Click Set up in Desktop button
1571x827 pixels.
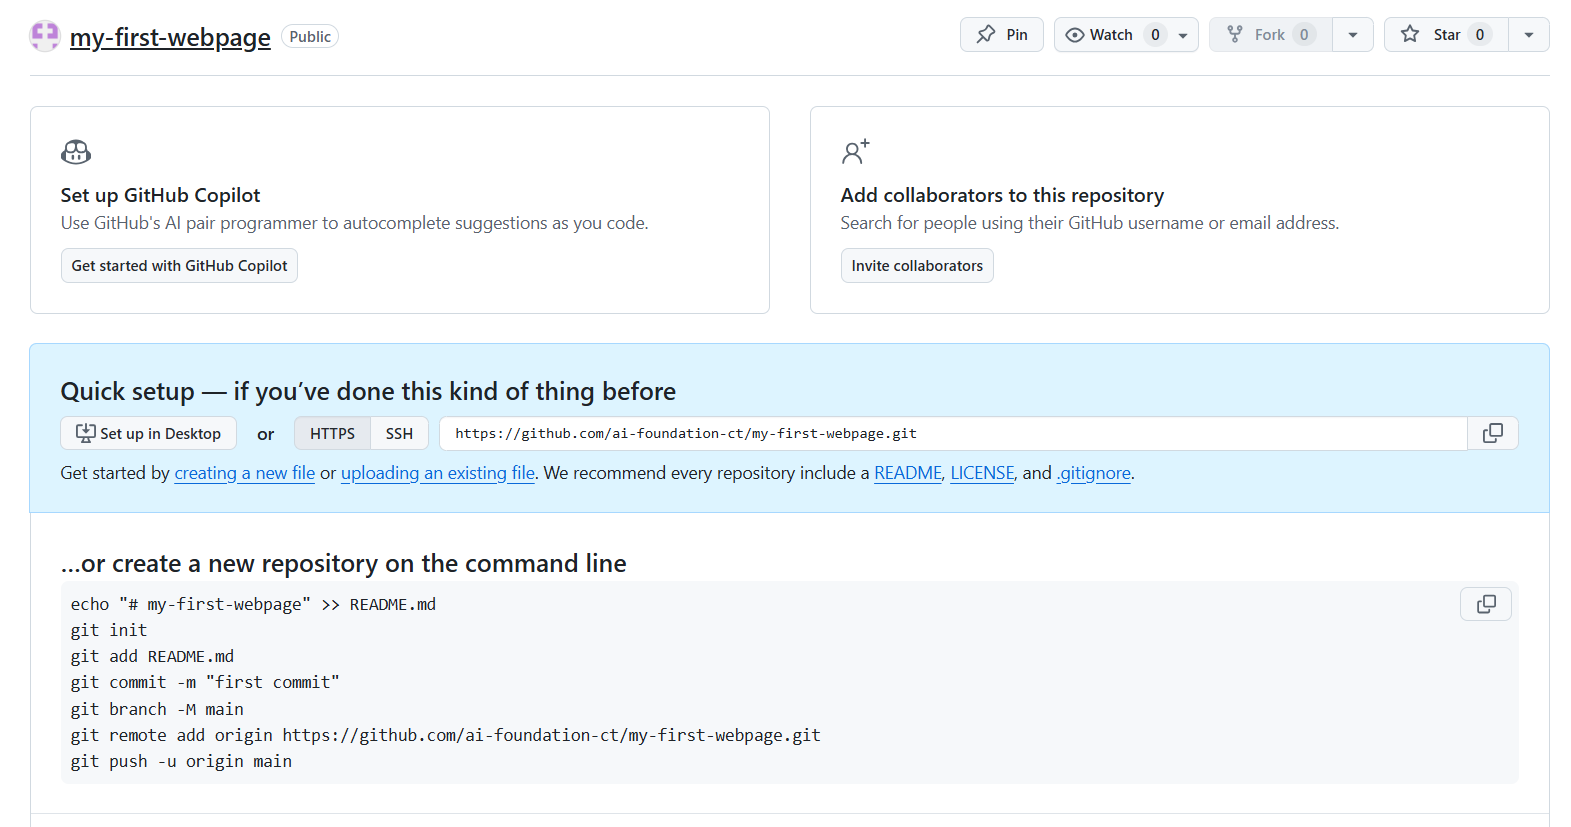tap(149, 433)
